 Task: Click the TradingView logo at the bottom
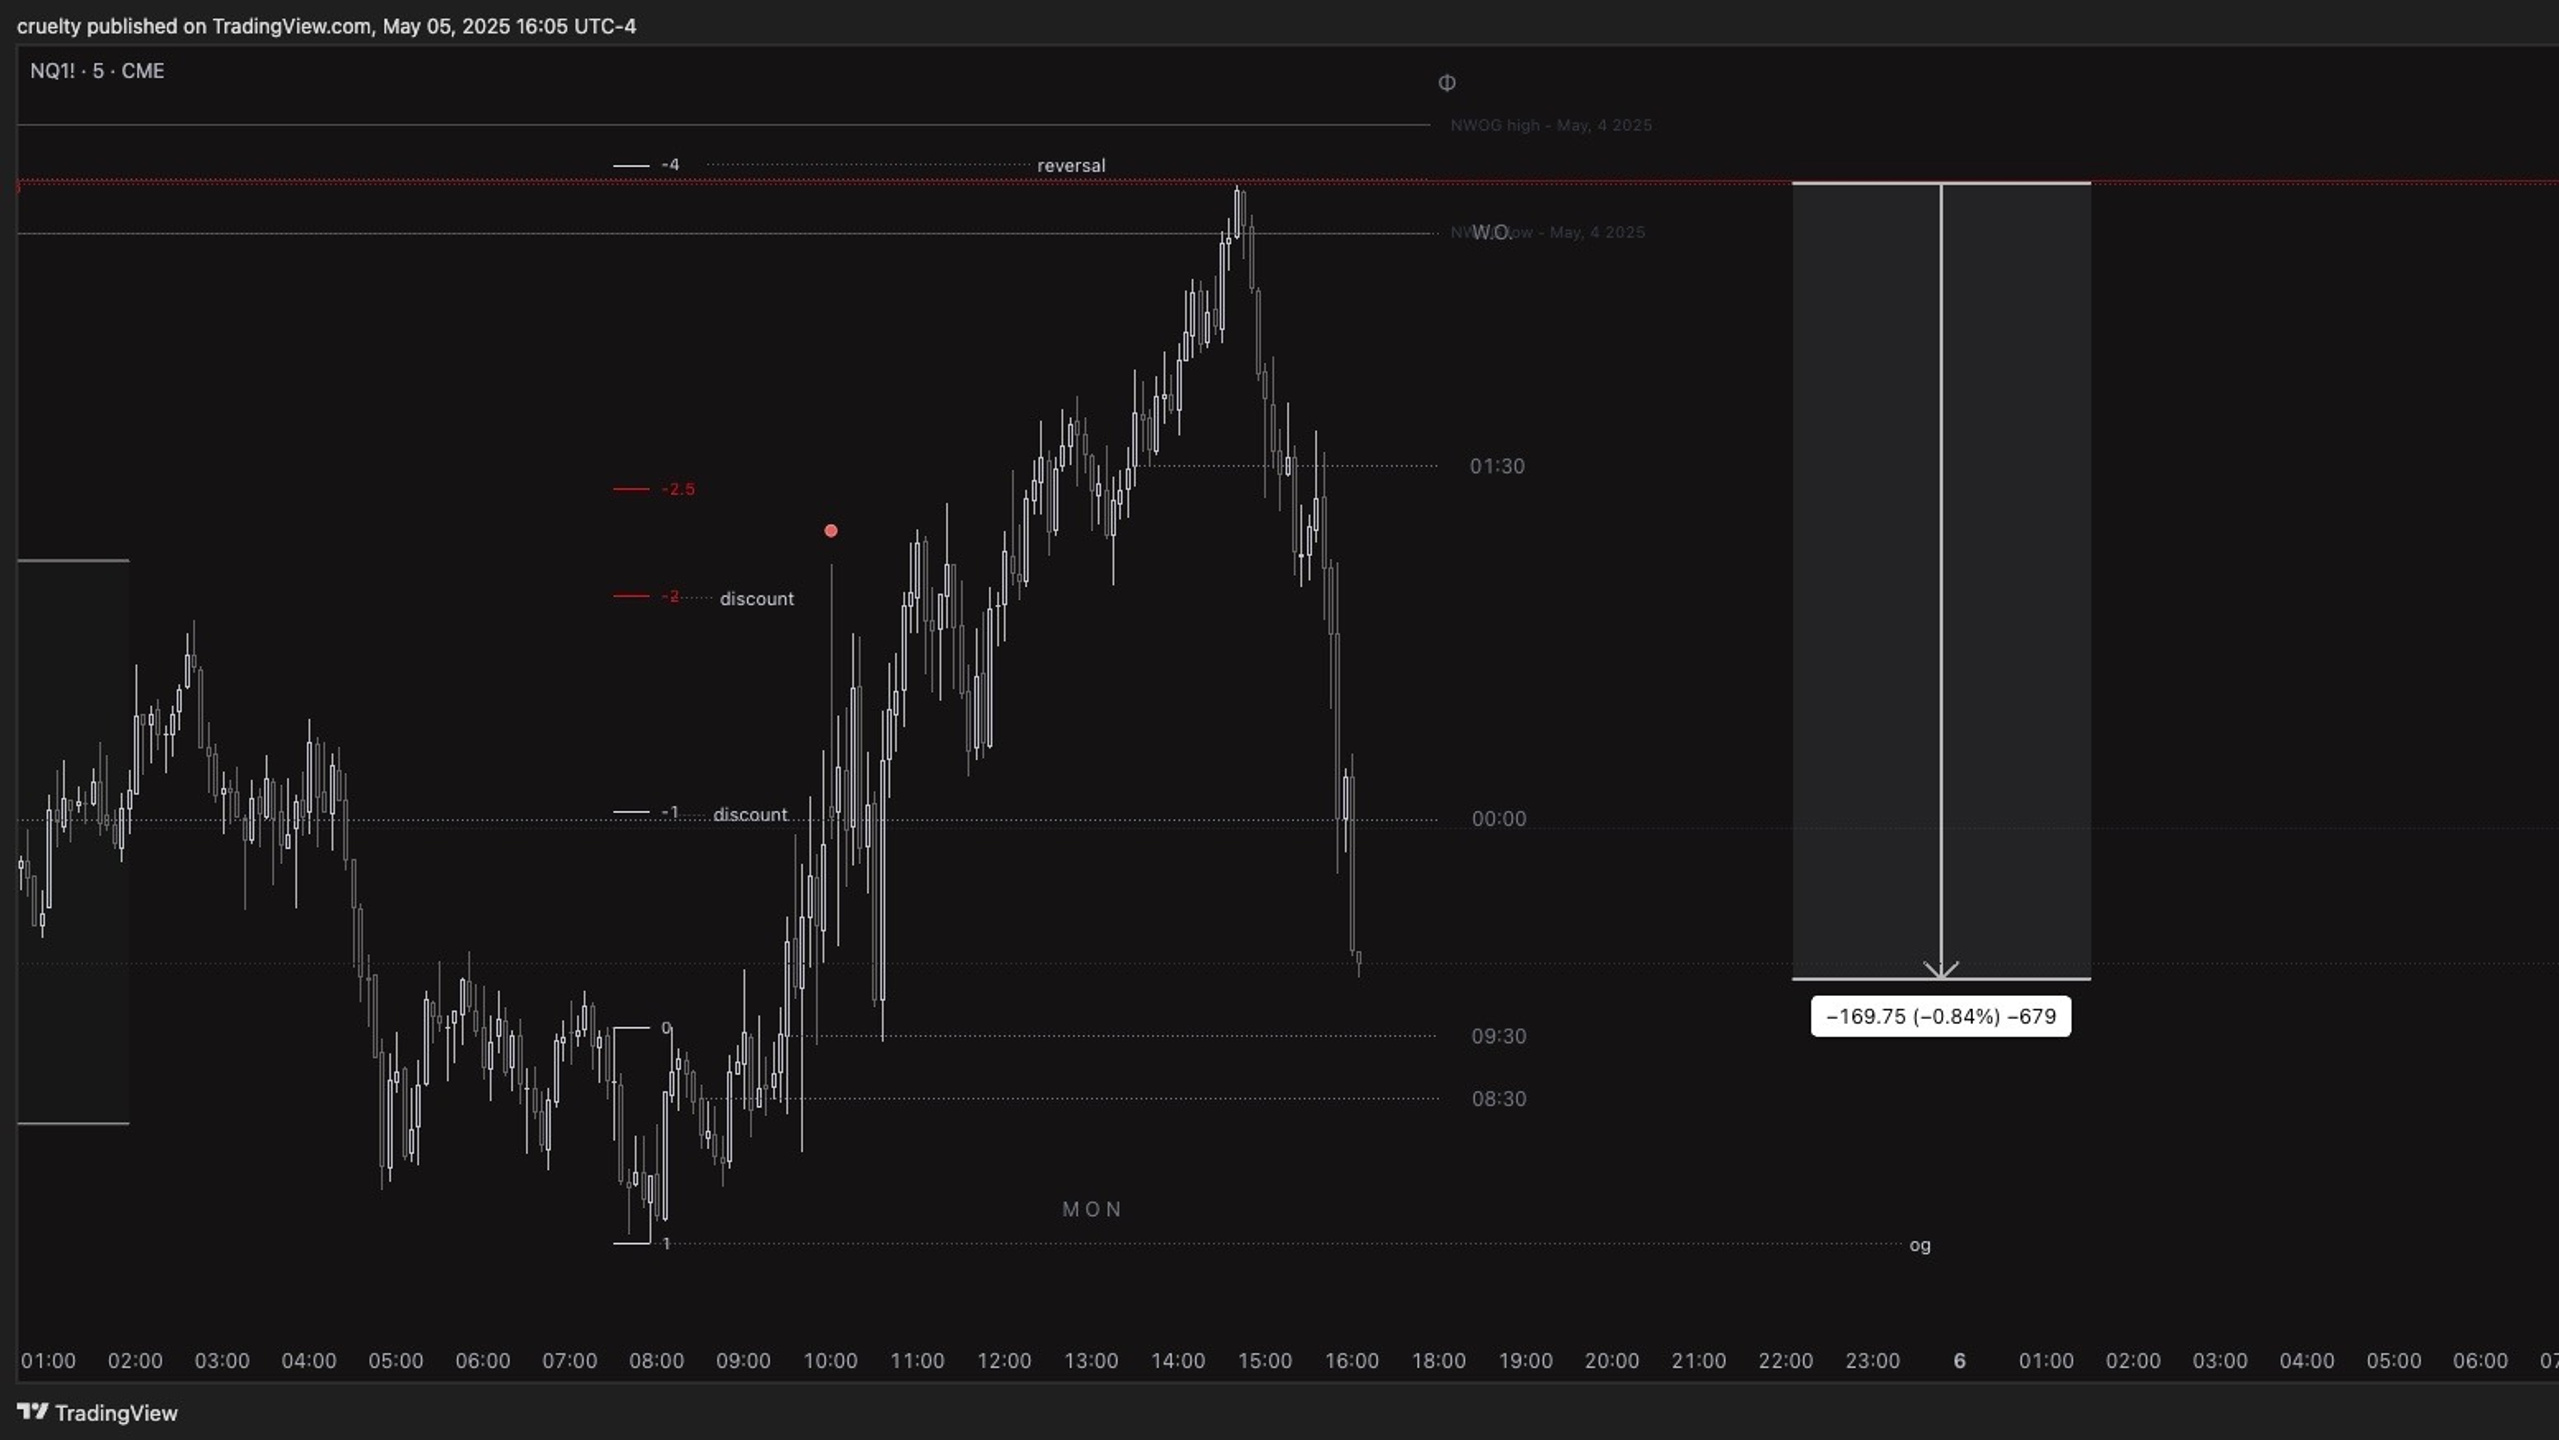click(97, 1412)
